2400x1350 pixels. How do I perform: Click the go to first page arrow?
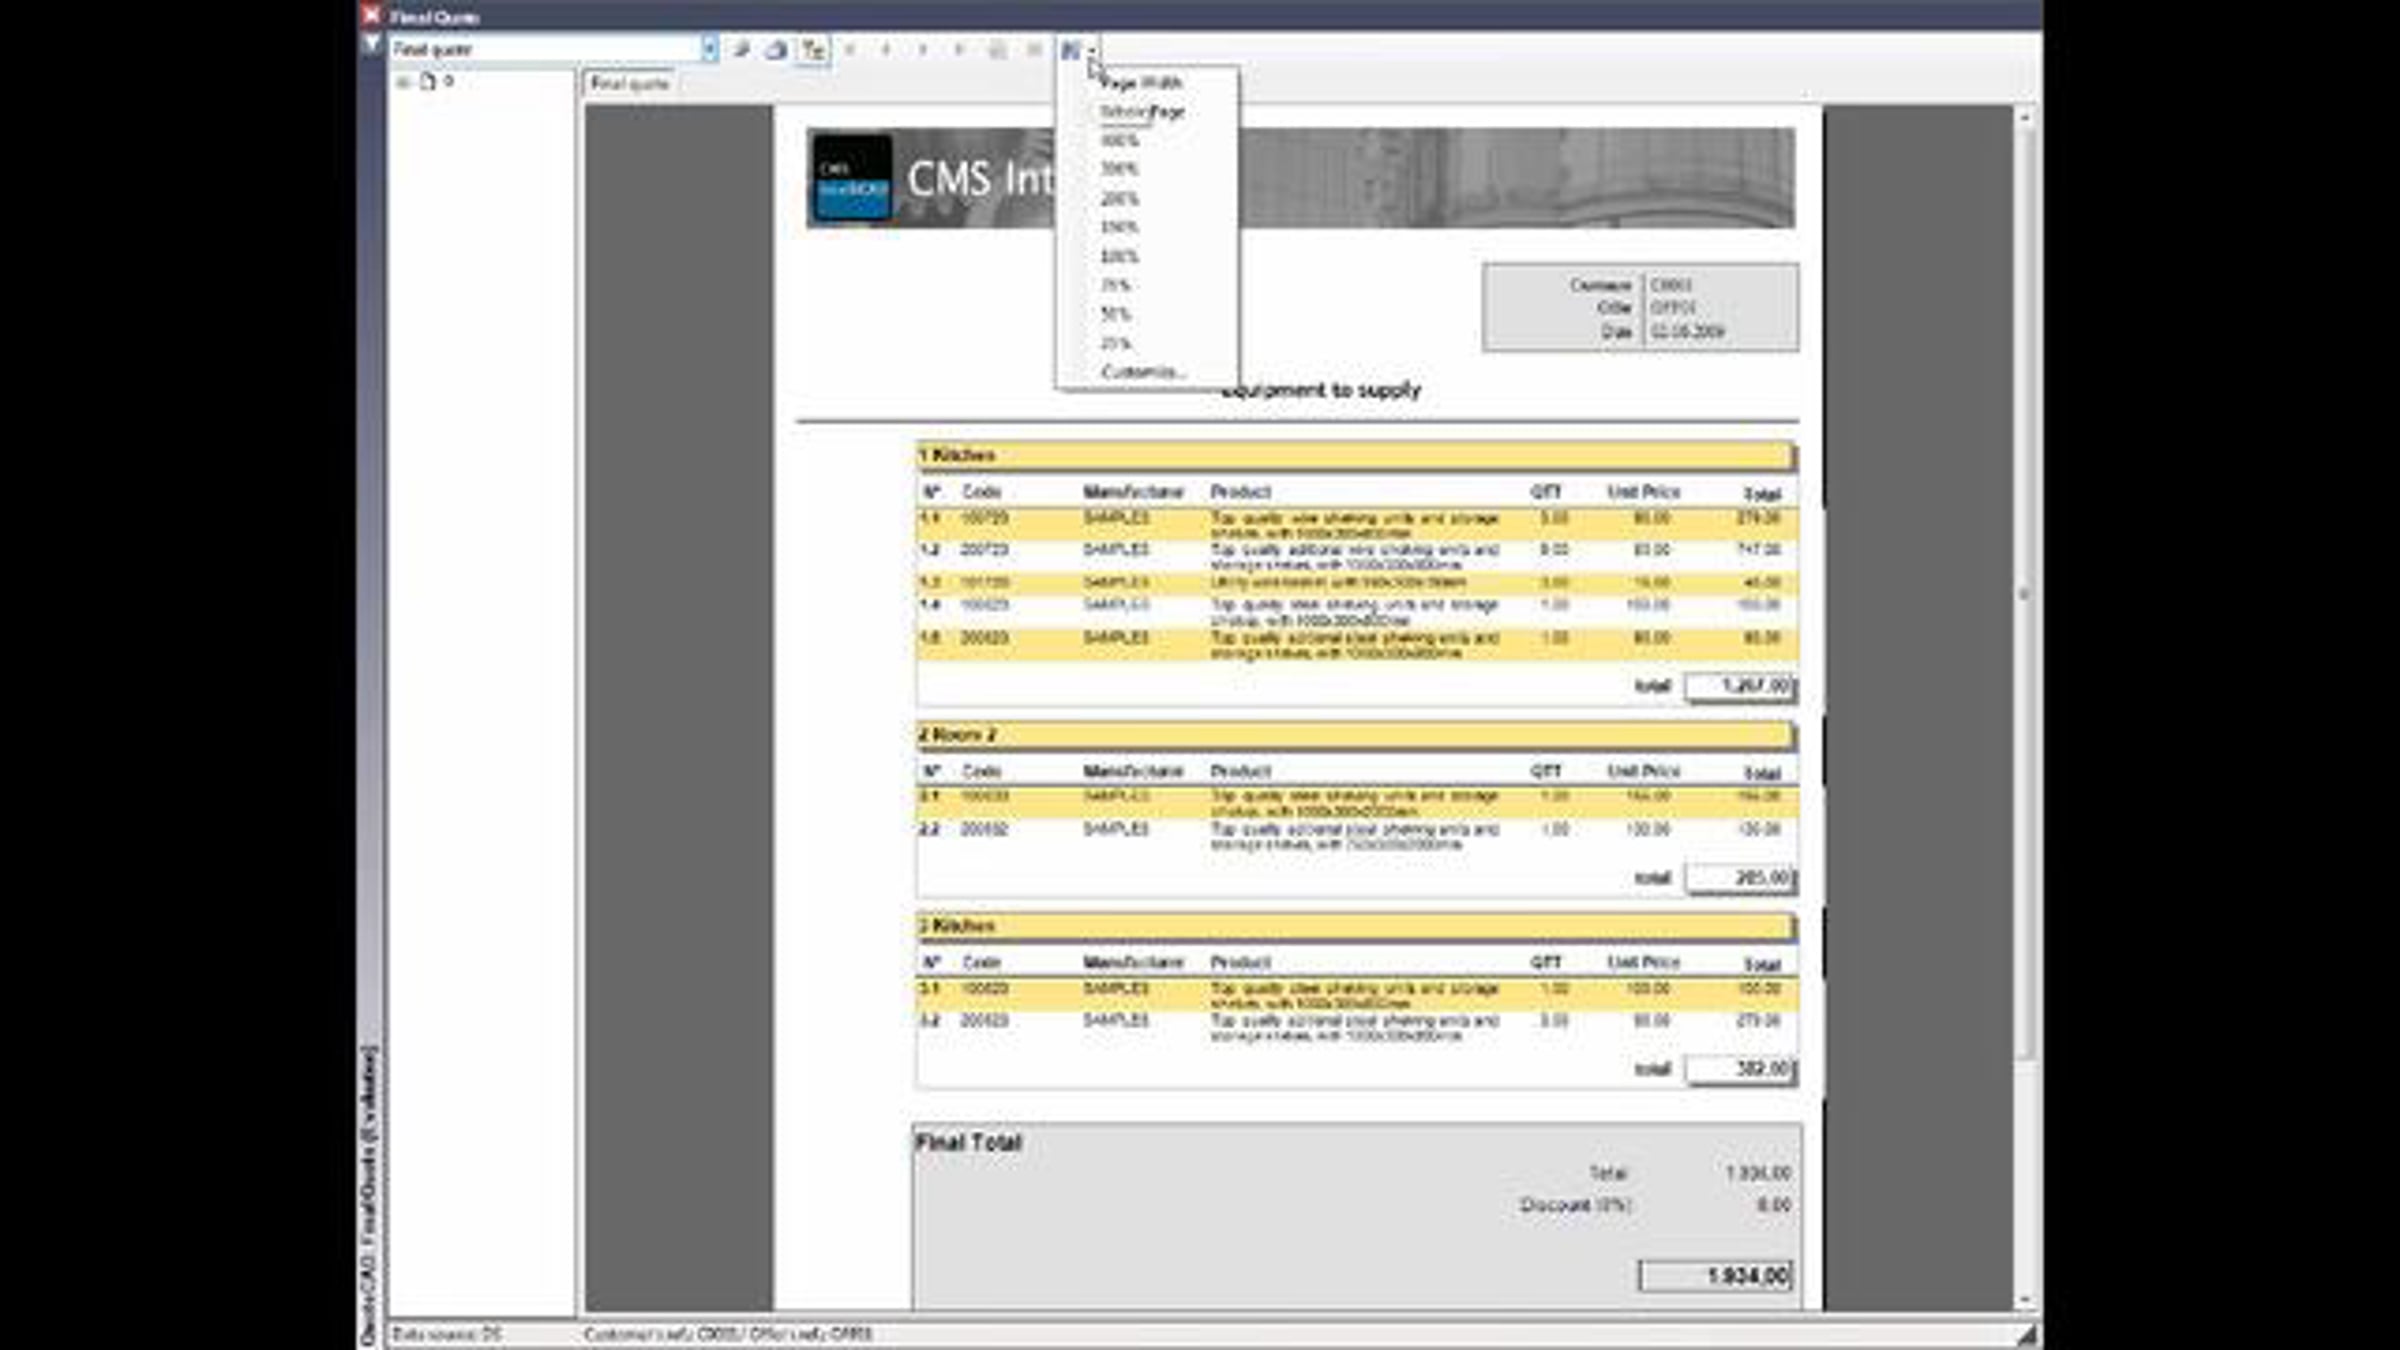click(x=850, y=50)
